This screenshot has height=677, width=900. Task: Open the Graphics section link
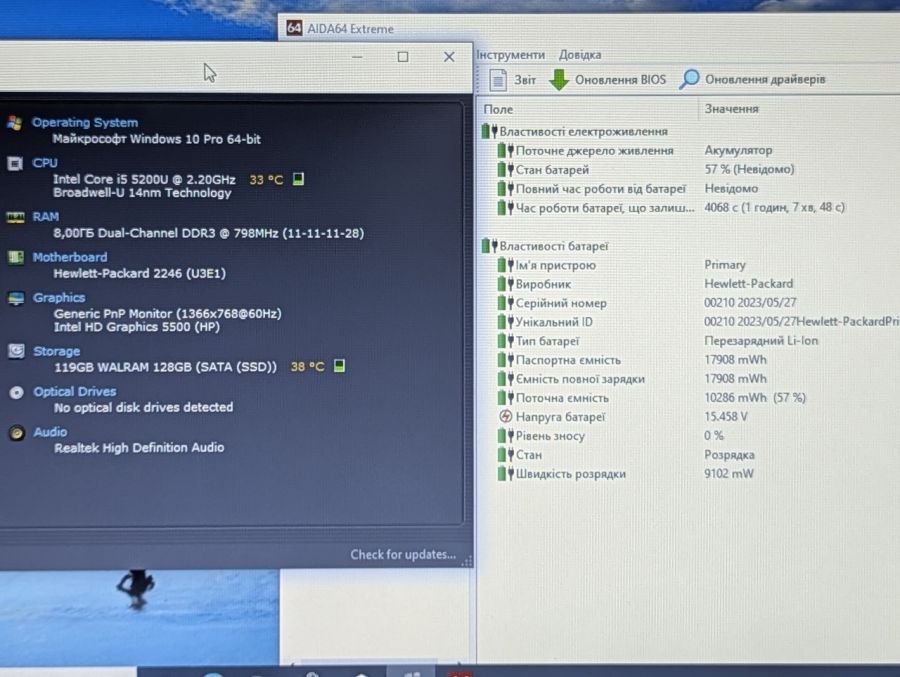click(x=59, y=297)
